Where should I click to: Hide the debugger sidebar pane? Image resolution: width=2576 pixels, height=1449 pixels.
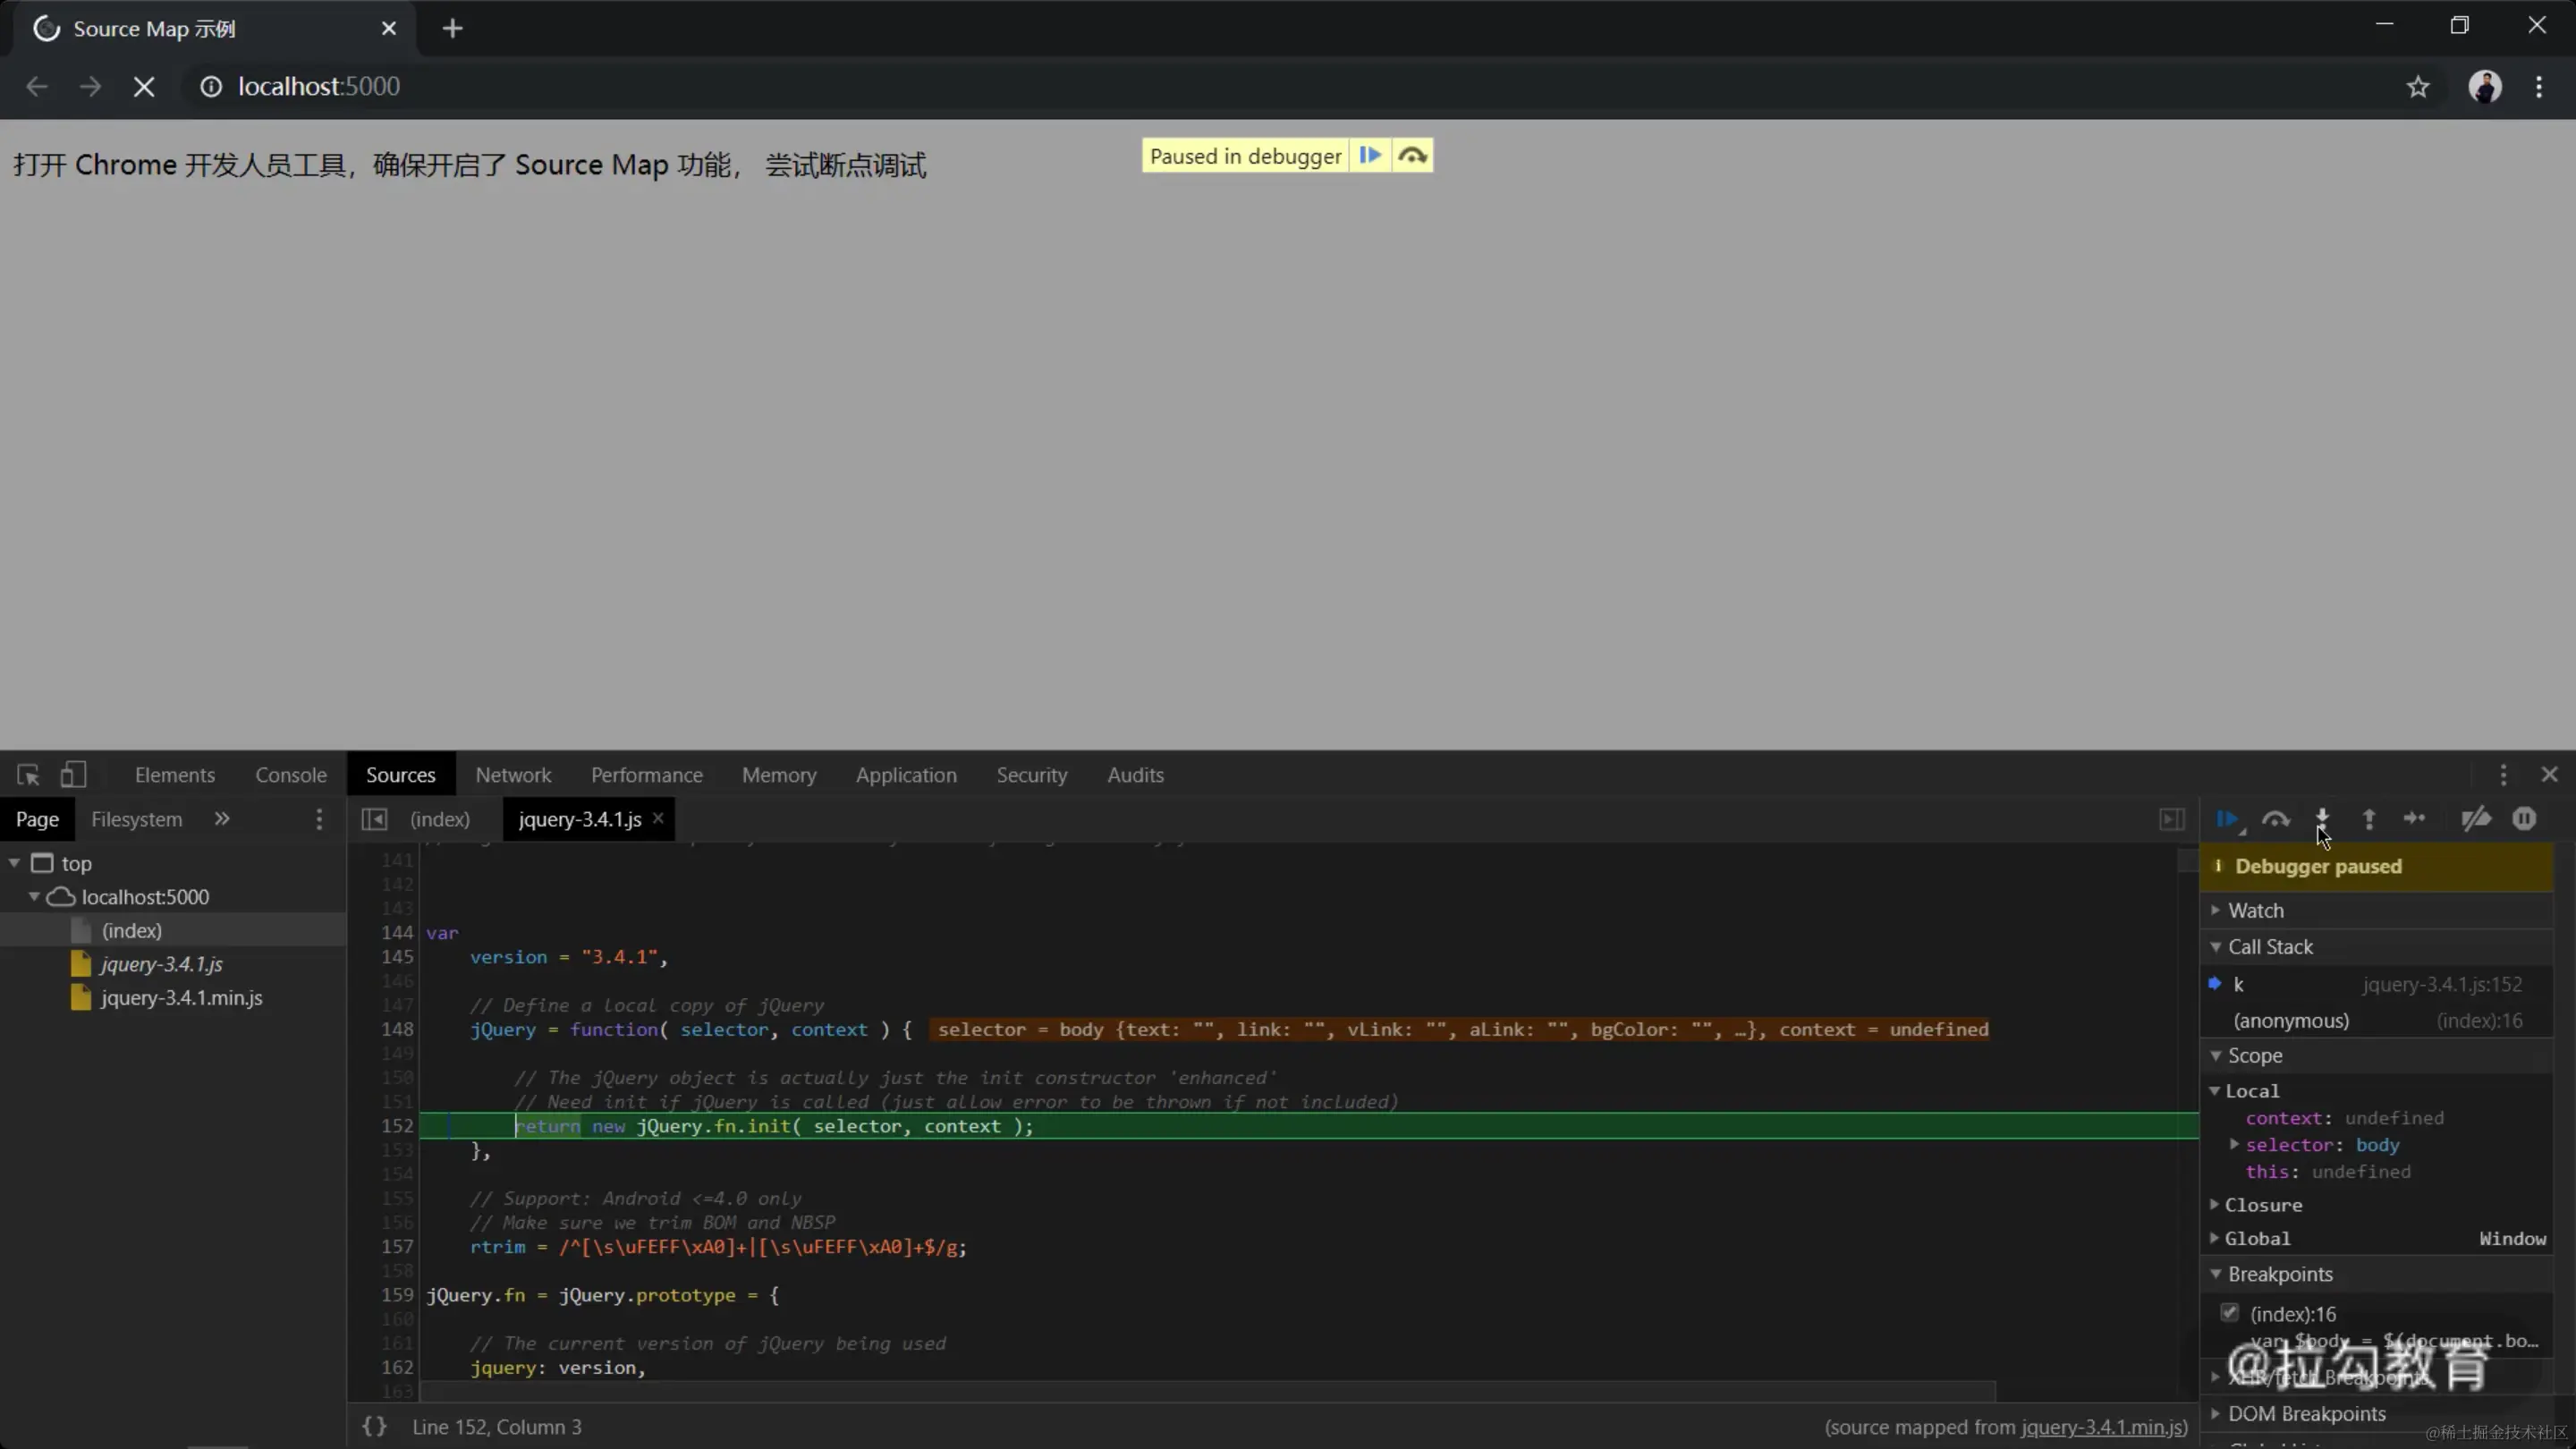2171,819
